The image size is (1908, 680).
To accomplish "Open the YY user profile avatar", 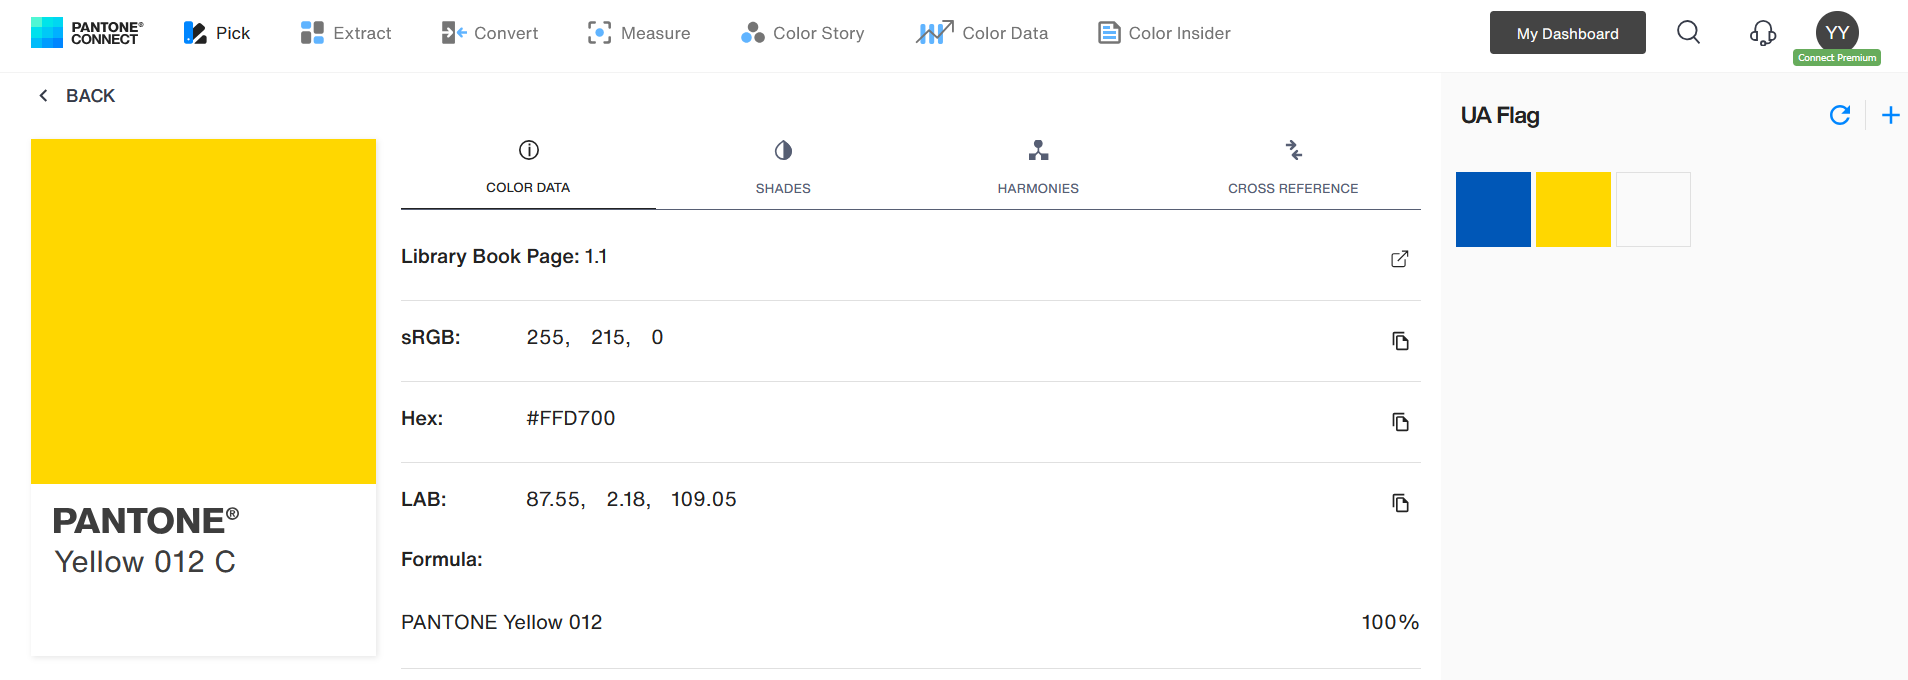I will [x=1837, y=32].
